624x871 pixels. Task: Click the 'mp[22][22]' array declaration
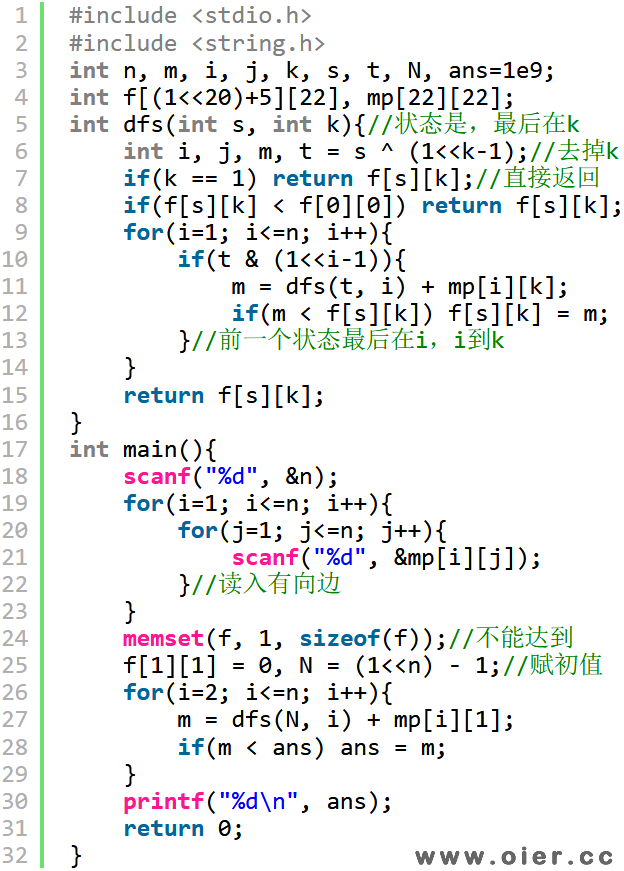click(x=440, y=98)
